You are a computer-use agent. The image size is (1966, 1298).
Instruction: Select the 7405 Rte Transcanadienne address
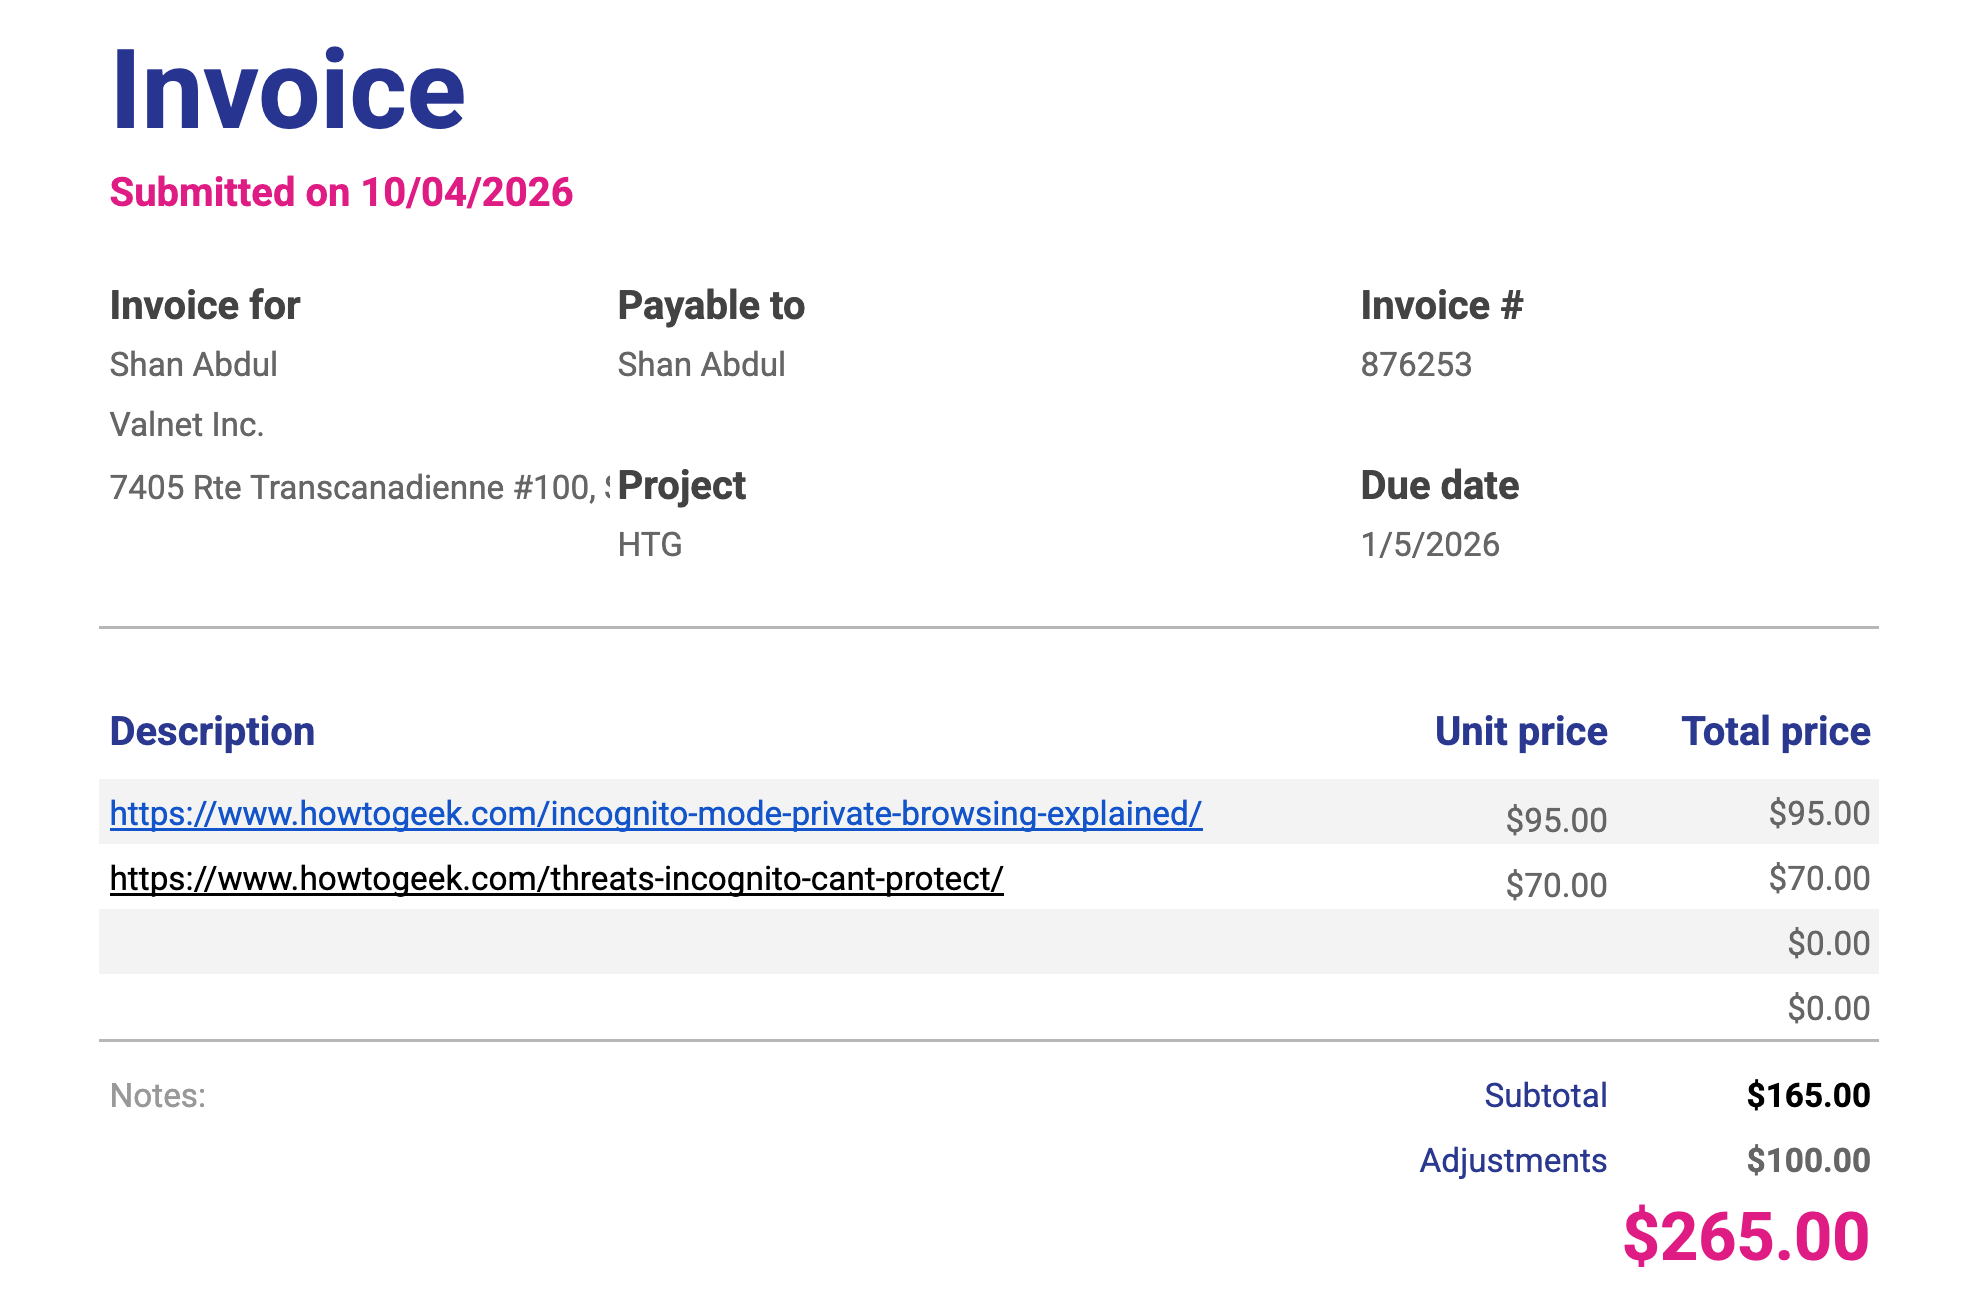coord(352,487)
